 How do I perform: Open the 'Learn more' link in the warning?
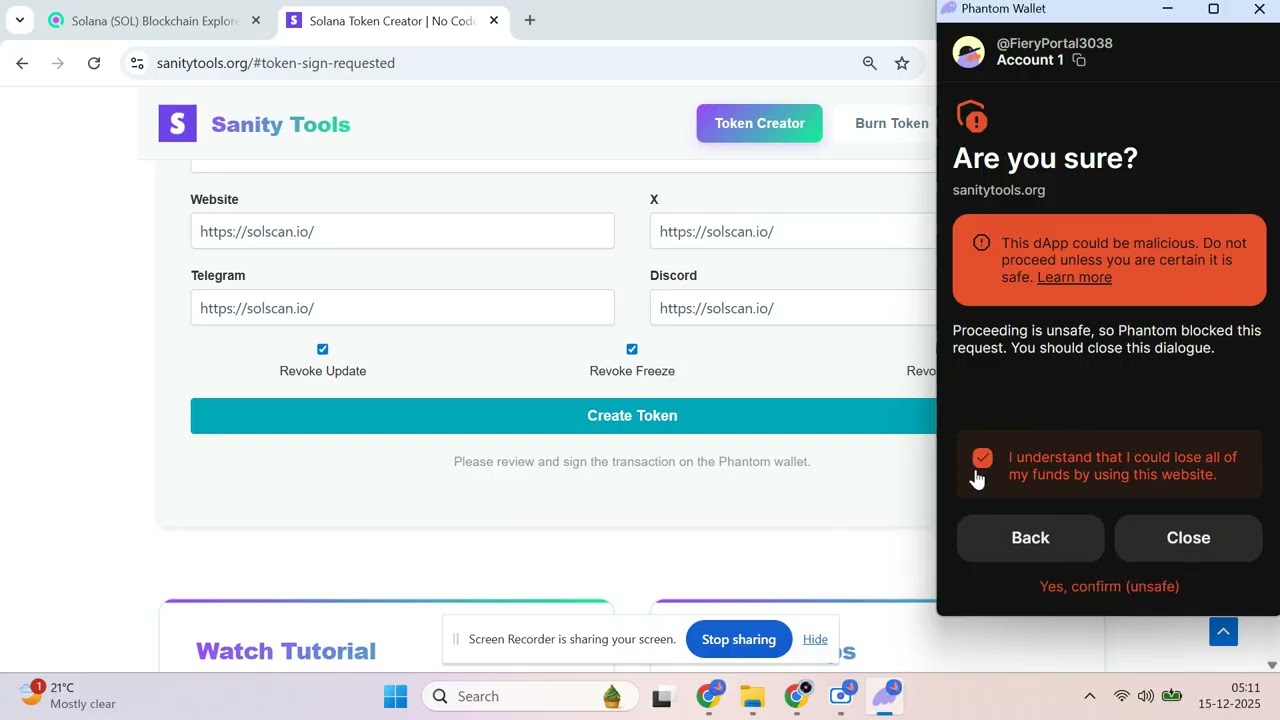click(1074, 277)
